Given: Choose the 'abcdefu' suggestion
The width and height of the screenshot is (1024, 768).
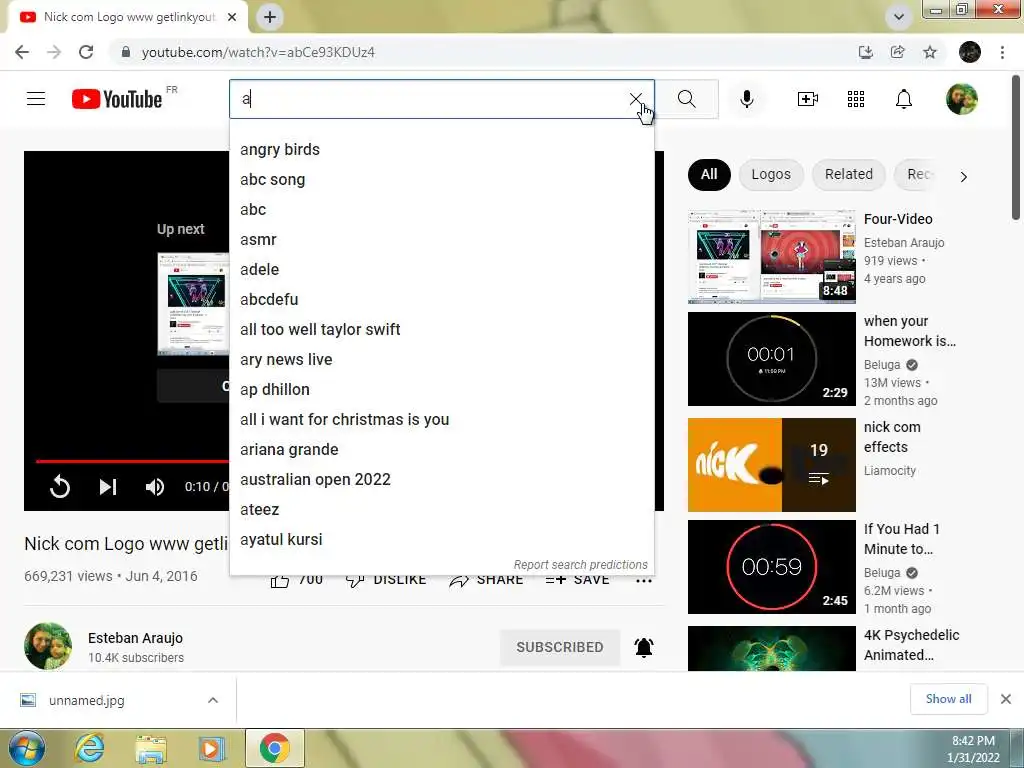Looking at the screenshot, I should coord(441,300).
